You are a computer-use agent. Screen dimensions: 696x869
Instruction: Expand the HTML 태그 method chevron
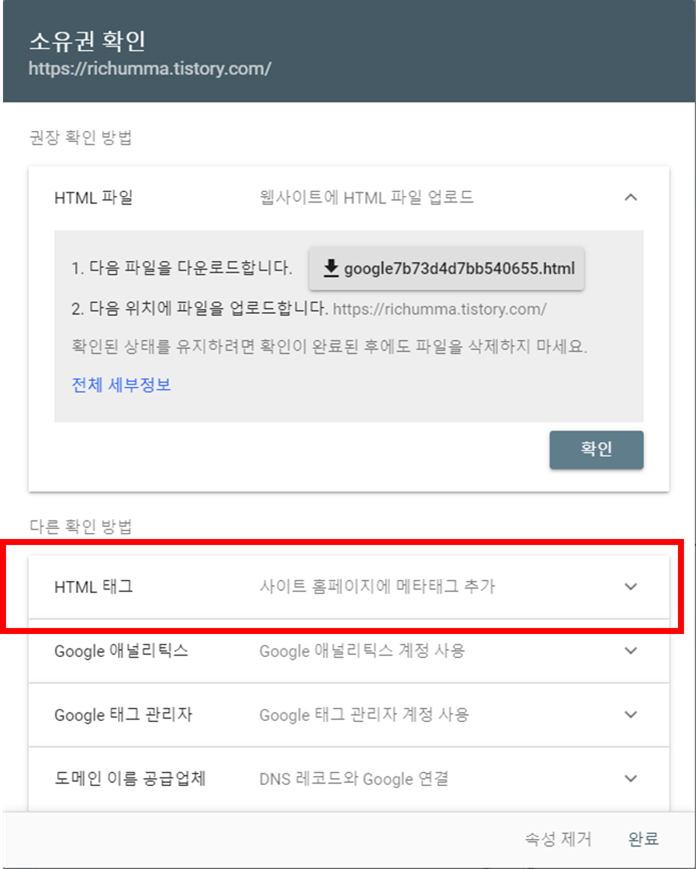[x=631, y=586]
